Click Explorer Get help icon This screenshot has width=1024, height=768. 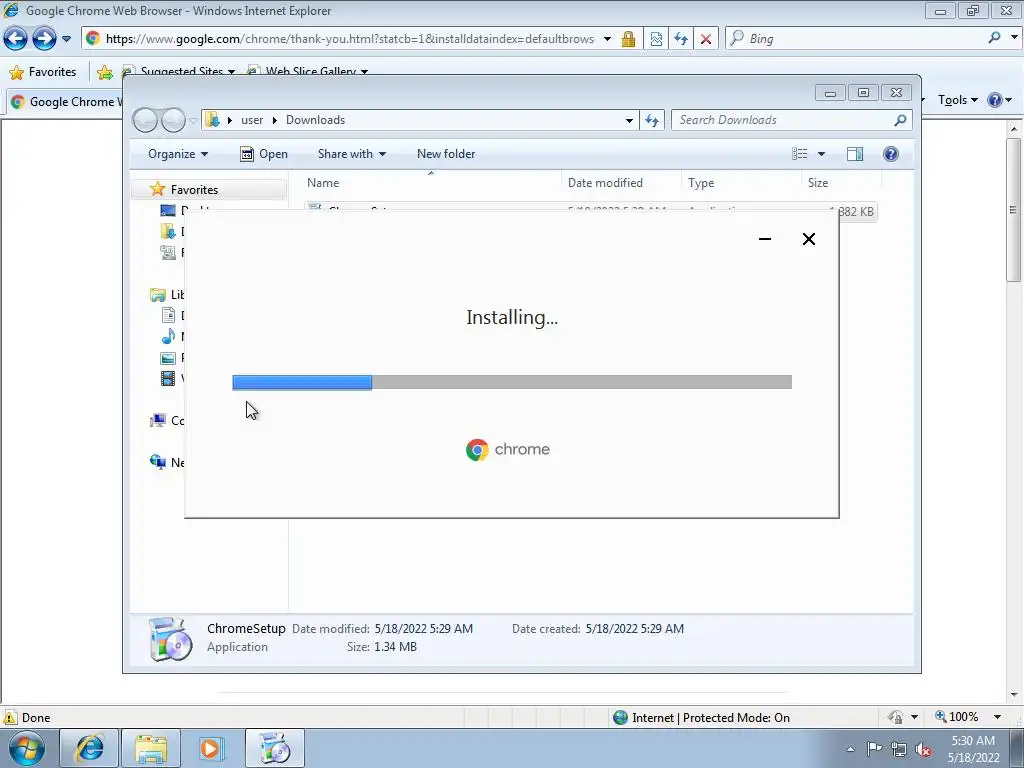click(891, 154)
